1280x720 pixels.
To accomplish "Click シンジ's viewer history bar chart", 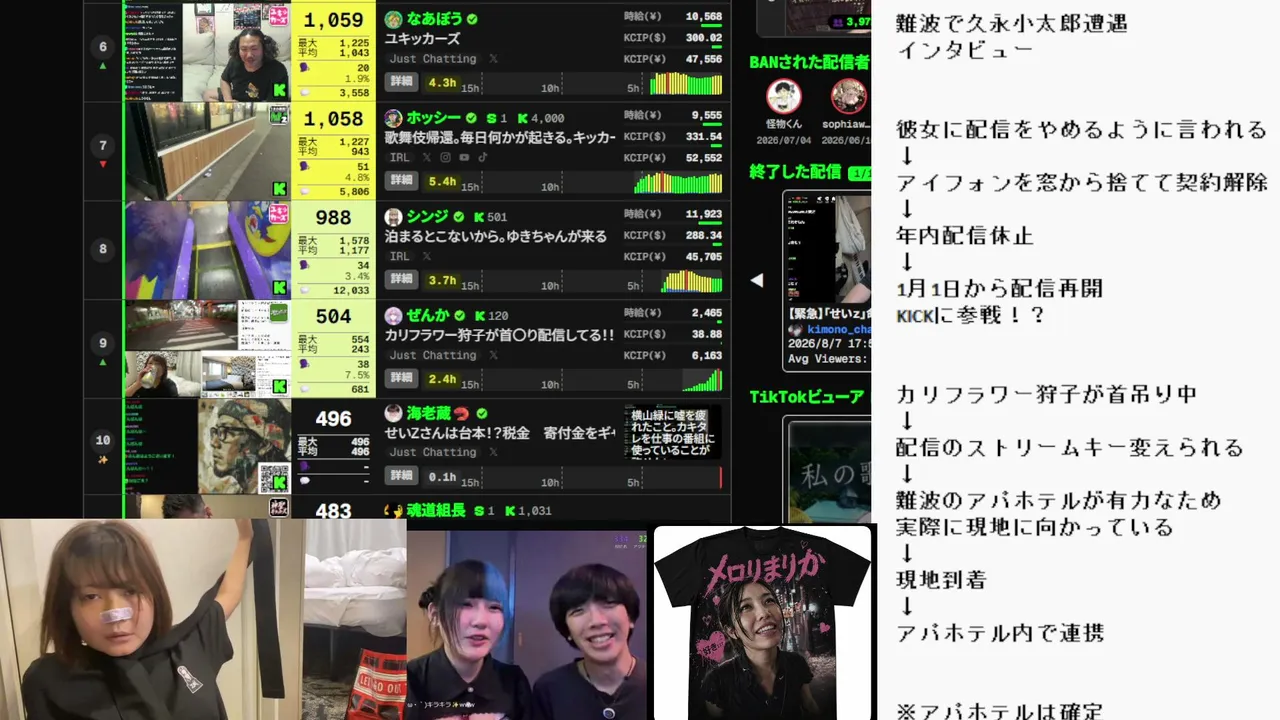I will pos(692,280).
